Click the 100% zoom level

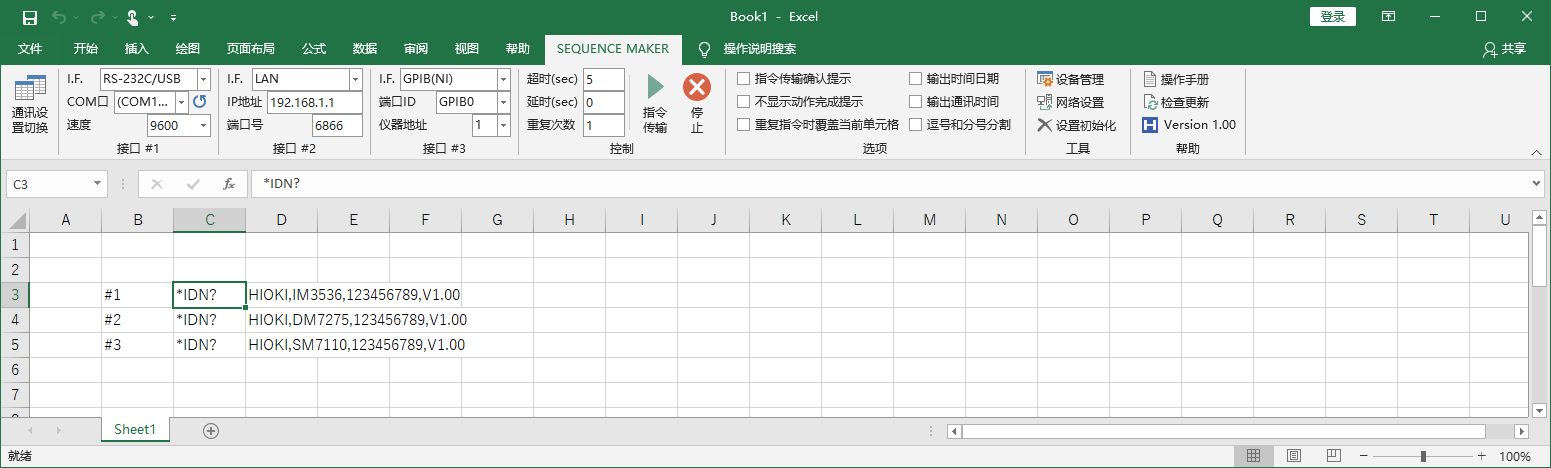click(x=1515, y=456)
